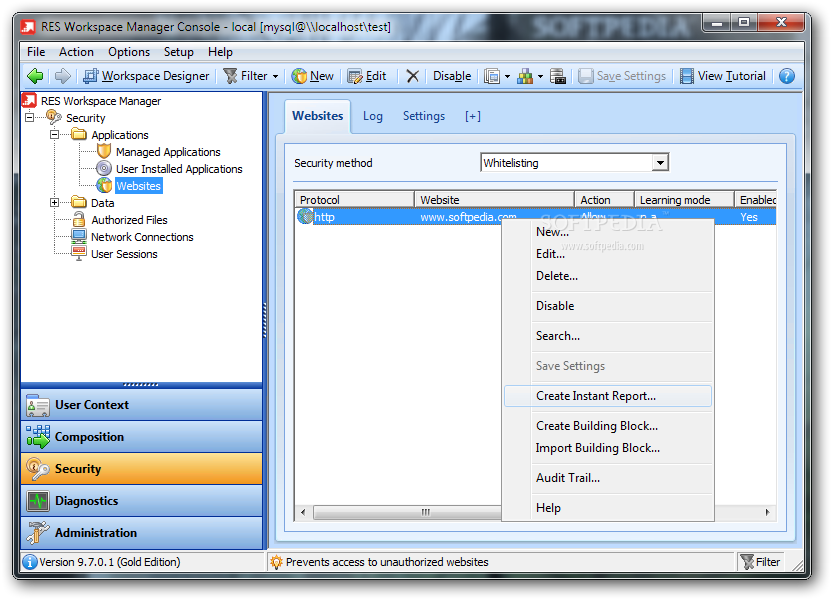Click the Administration tools icon

coord(38,533)
